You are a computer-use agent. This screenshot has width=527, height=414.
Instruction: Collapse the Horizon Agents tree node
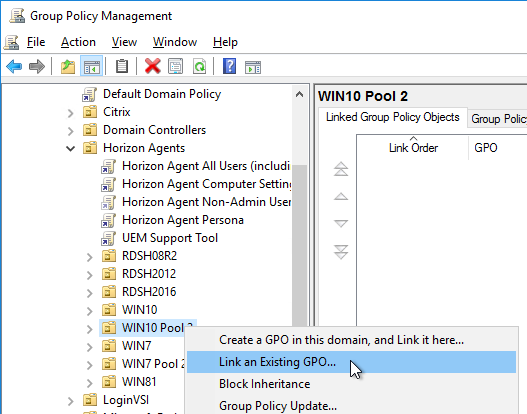point(70,148)
